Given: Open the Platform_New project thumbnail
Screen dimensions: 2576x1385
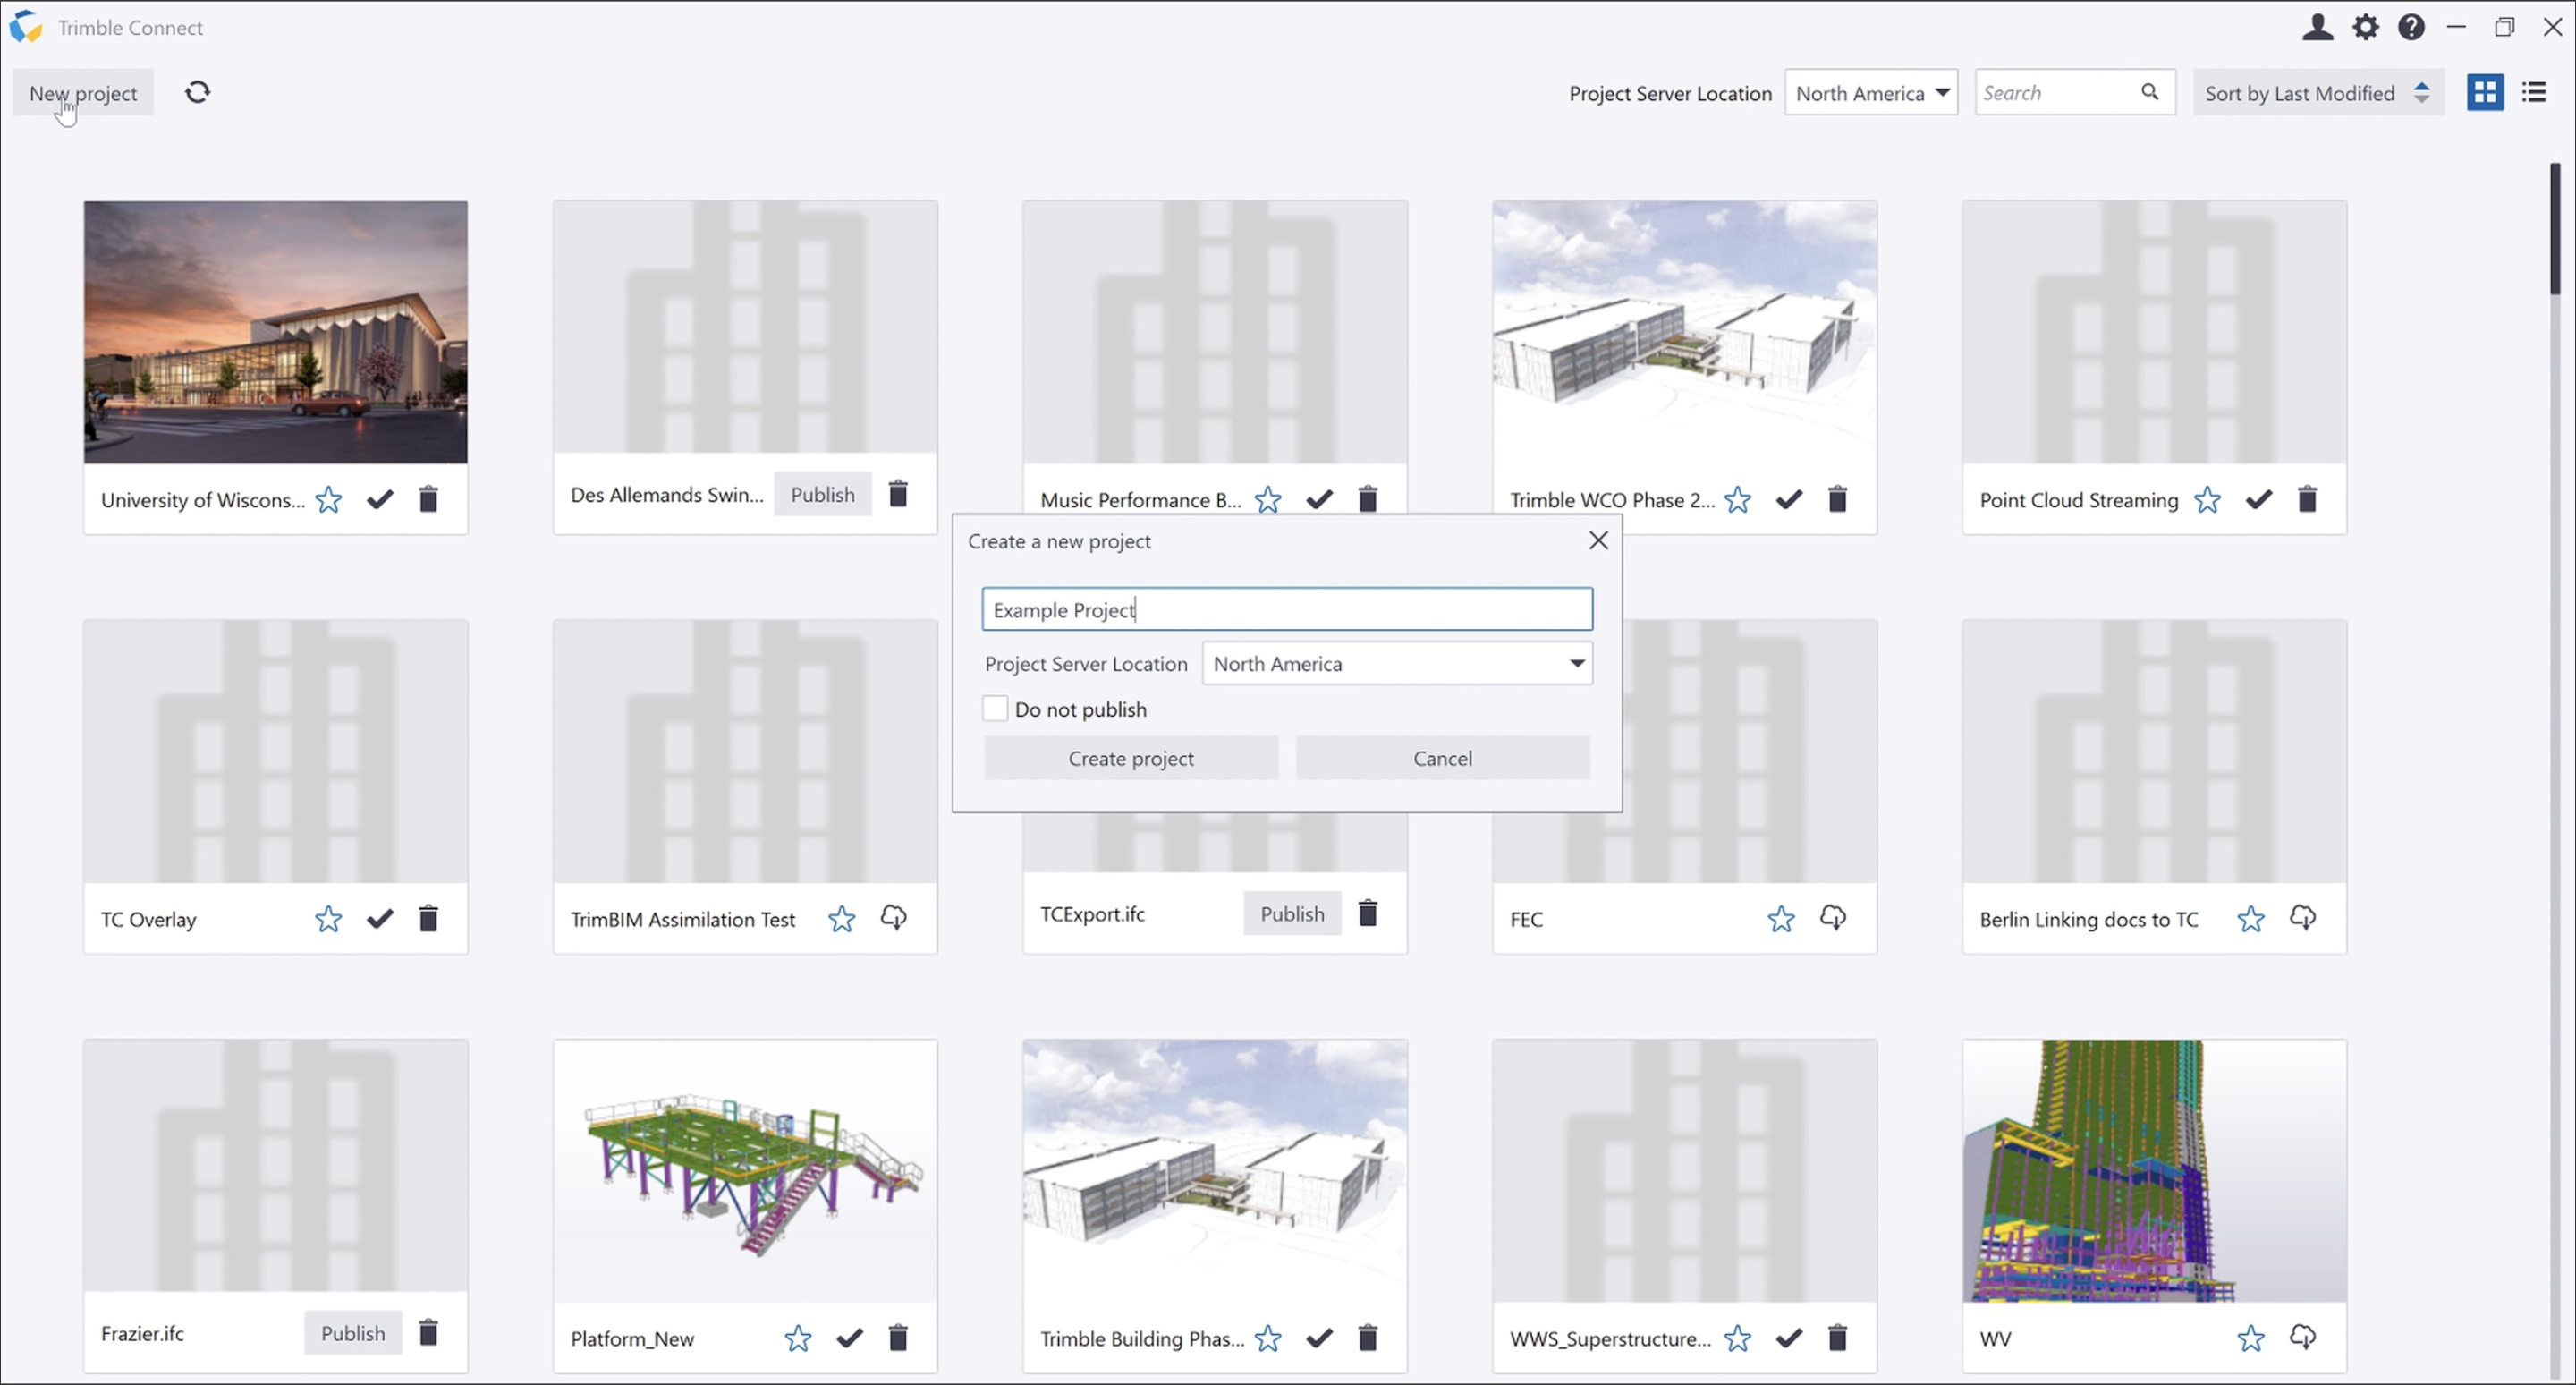Looking at the screenshot, I should [745, 1170].
